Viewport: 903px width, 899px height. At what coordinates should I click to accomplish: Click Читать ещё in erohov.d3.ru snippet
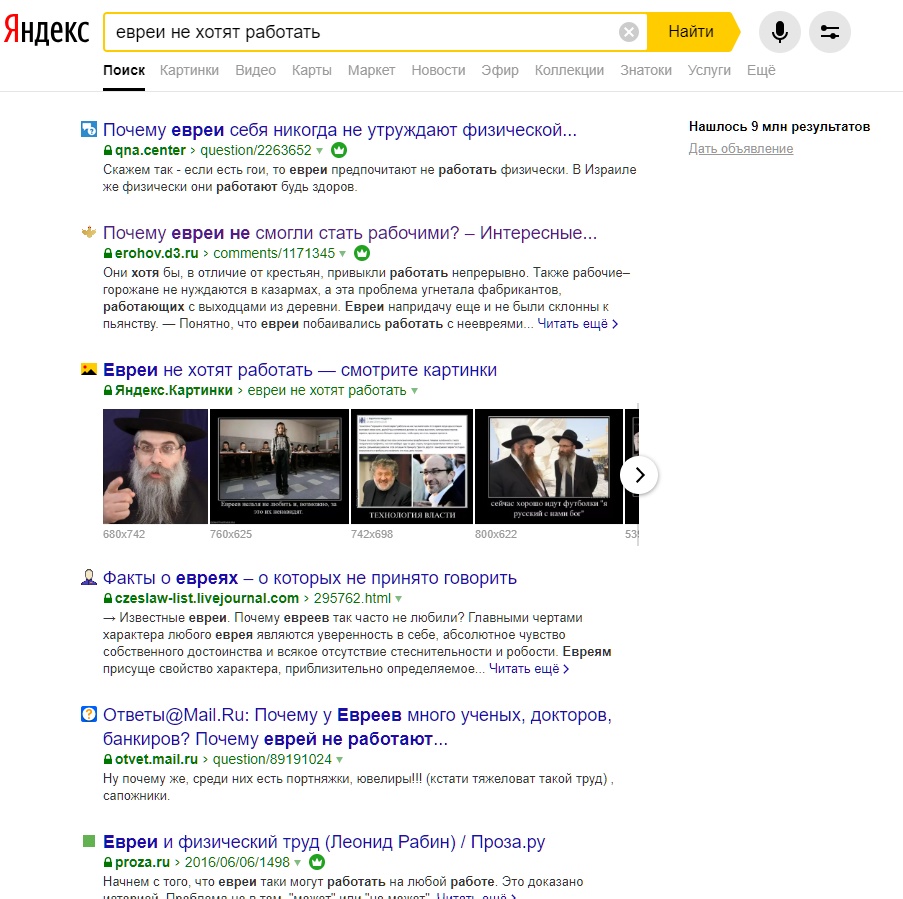[x=578, y=324]
